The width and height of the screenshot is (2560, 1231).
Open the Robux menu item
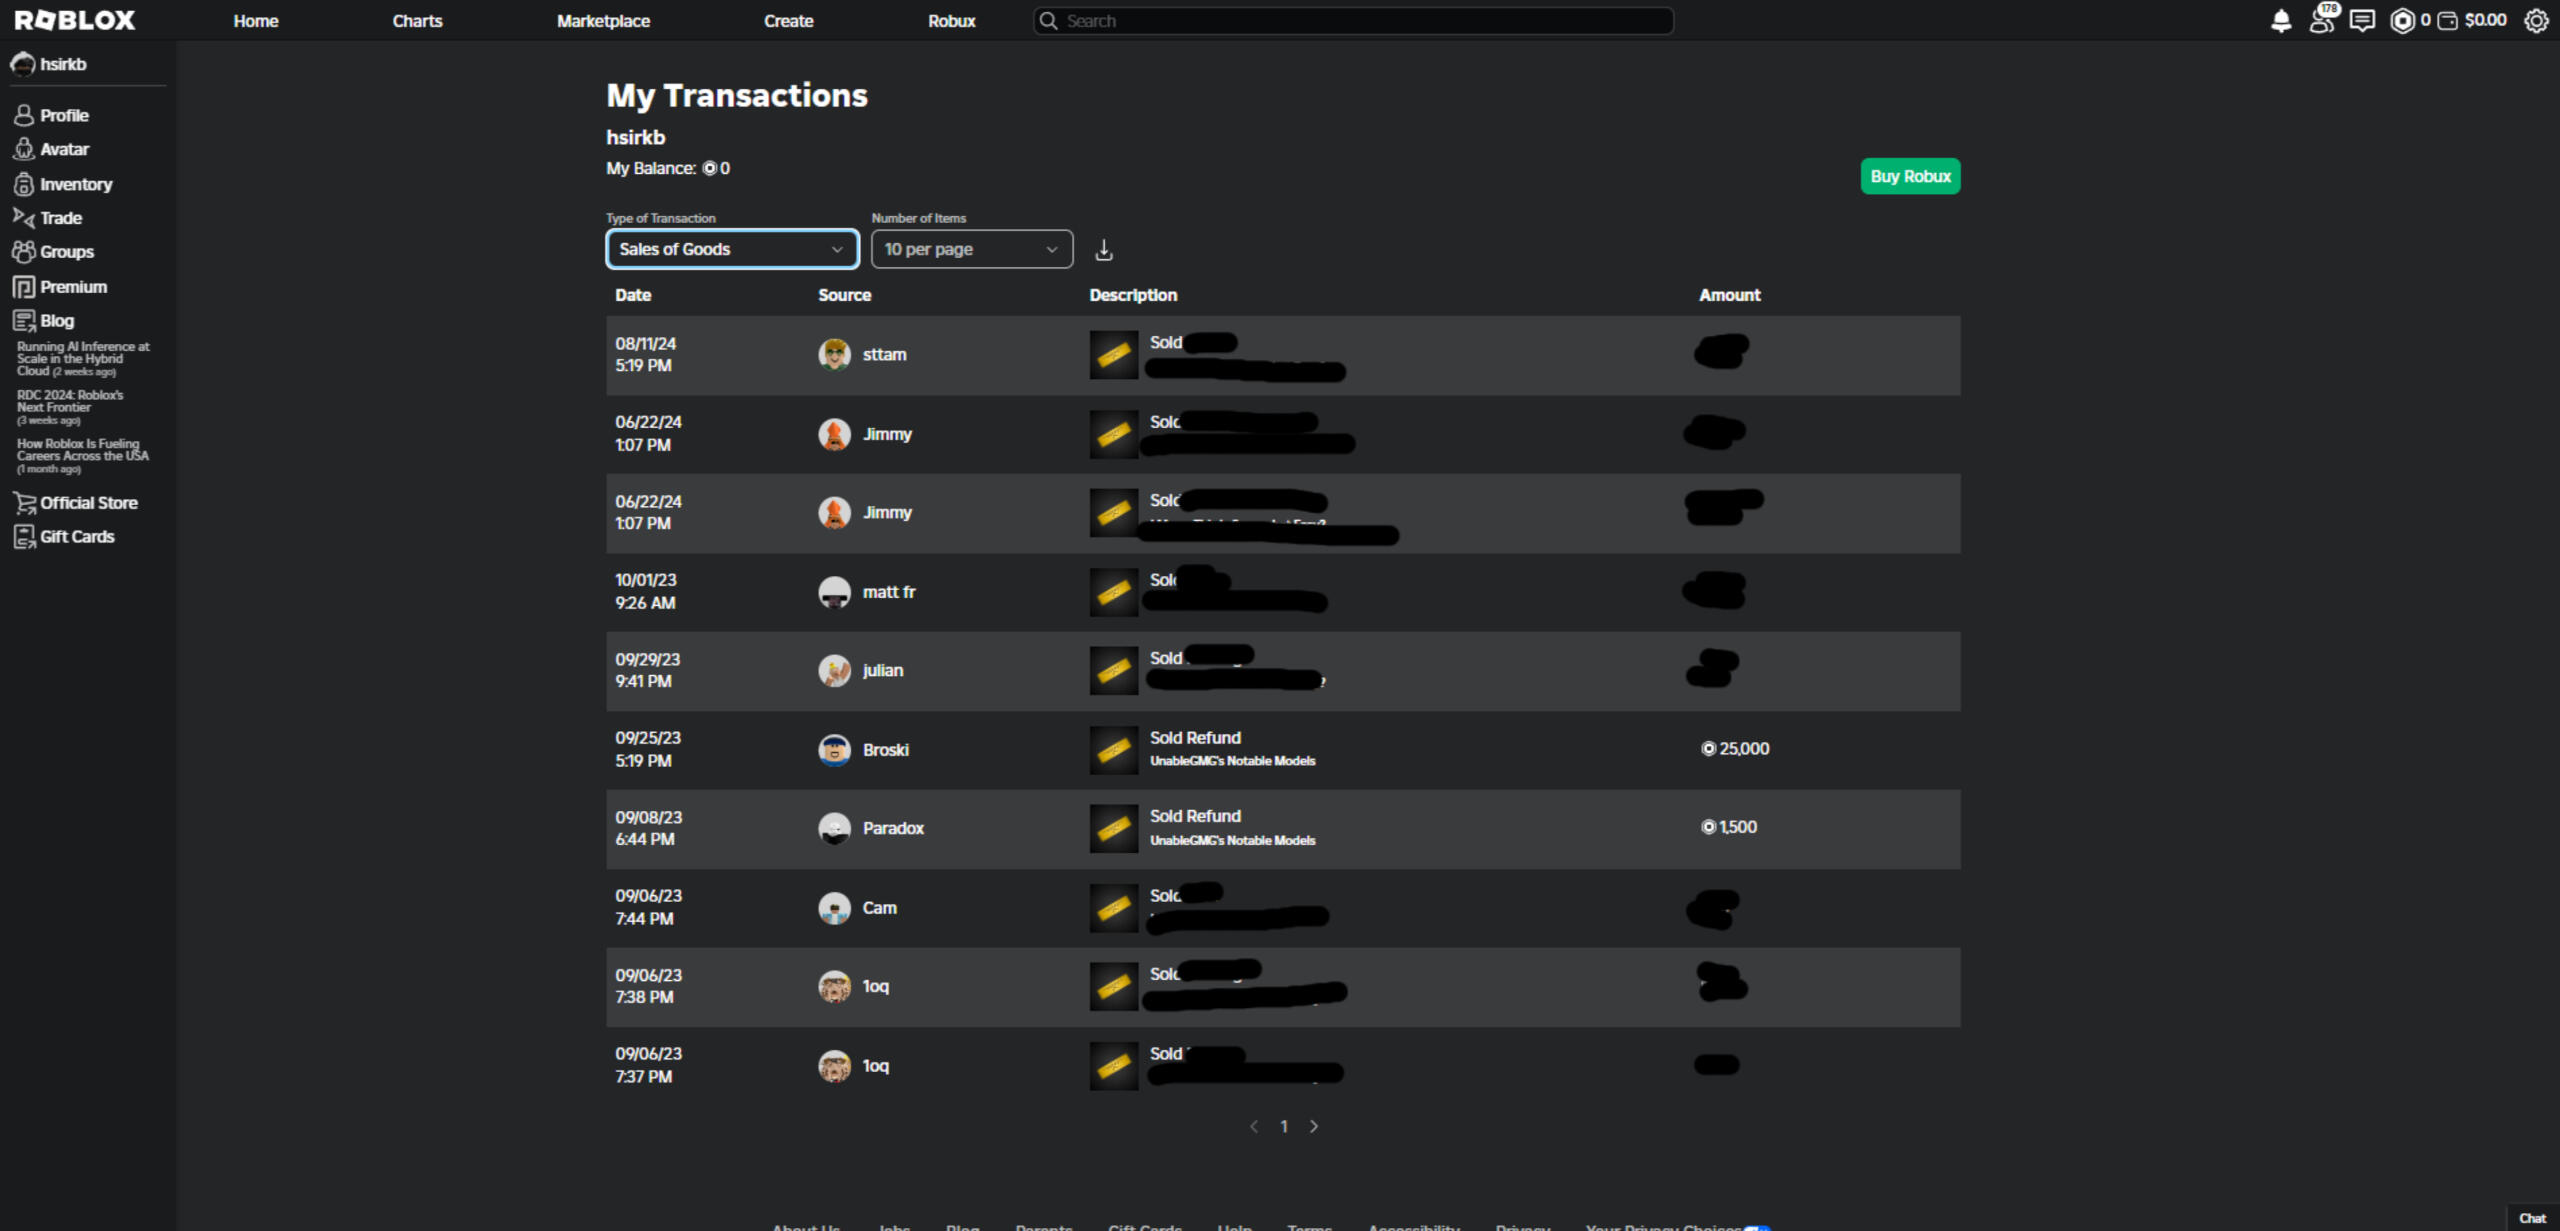[x=951, y=21]
